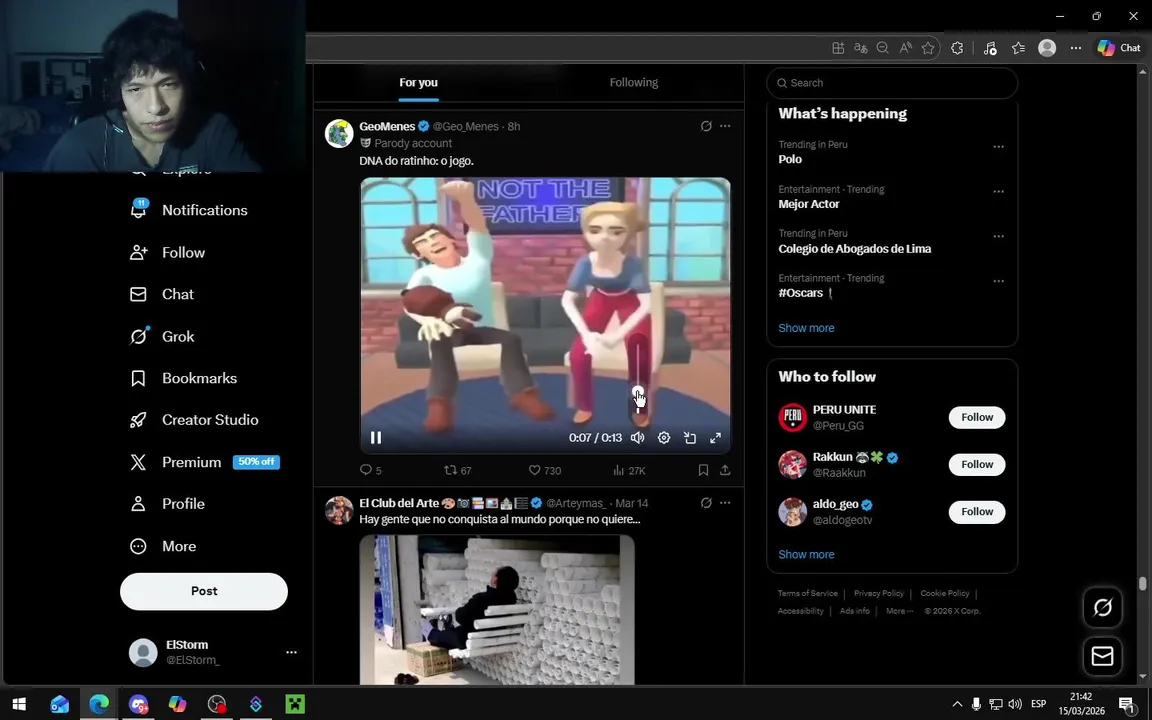This screenshot has height=720, width=1152.
Task: Open Copilot Chat in browser toolbar
Action: point(1119,48)
